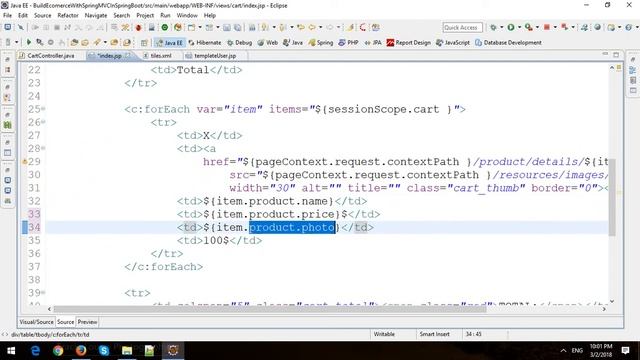Switch to the Report Design perspective
This screenshot has height=360, width=640.
tap(408, 42)
